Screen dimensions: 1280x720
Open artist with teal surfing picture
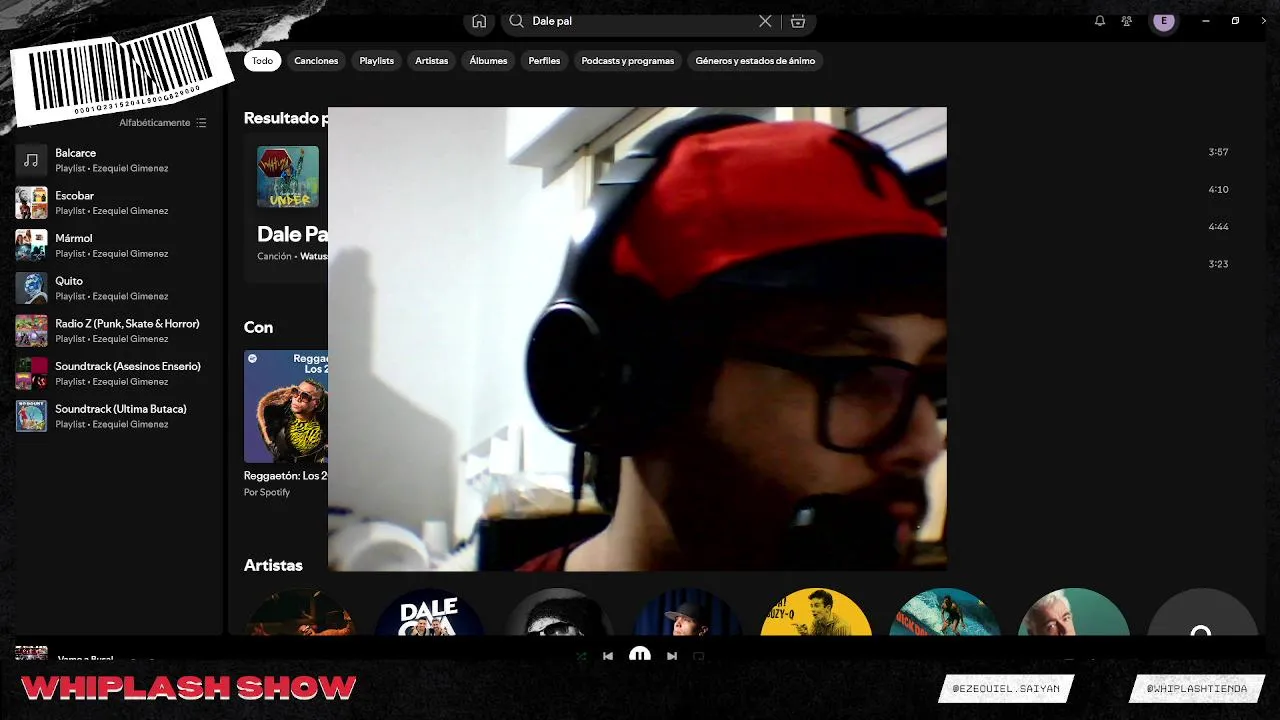point(945,613)
